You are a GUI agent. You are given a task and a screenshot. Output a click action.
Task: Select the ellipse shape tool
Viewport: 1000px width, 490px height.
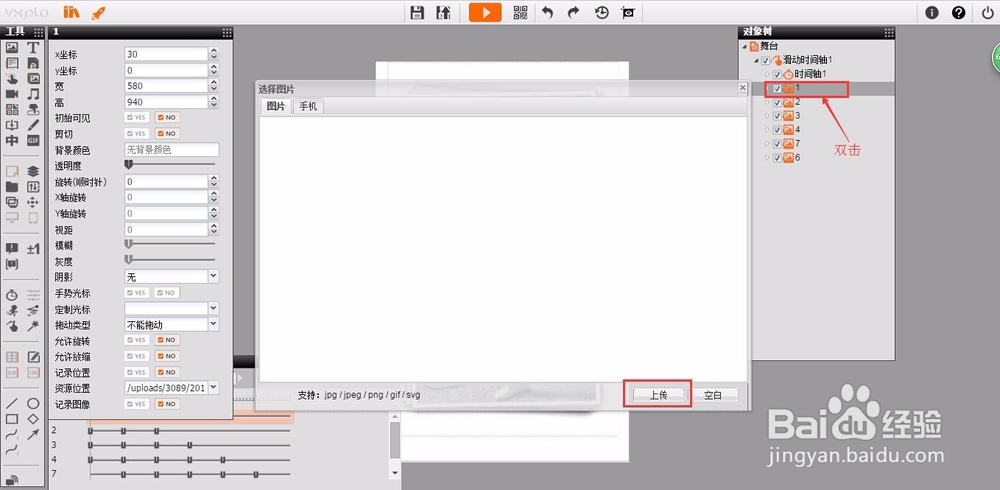point(33,403)
